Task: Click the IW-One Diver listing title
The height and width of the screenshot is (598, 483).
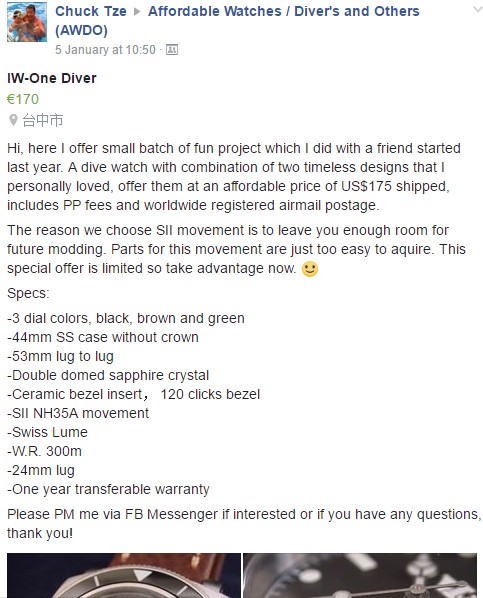Action: coord(52,78)
